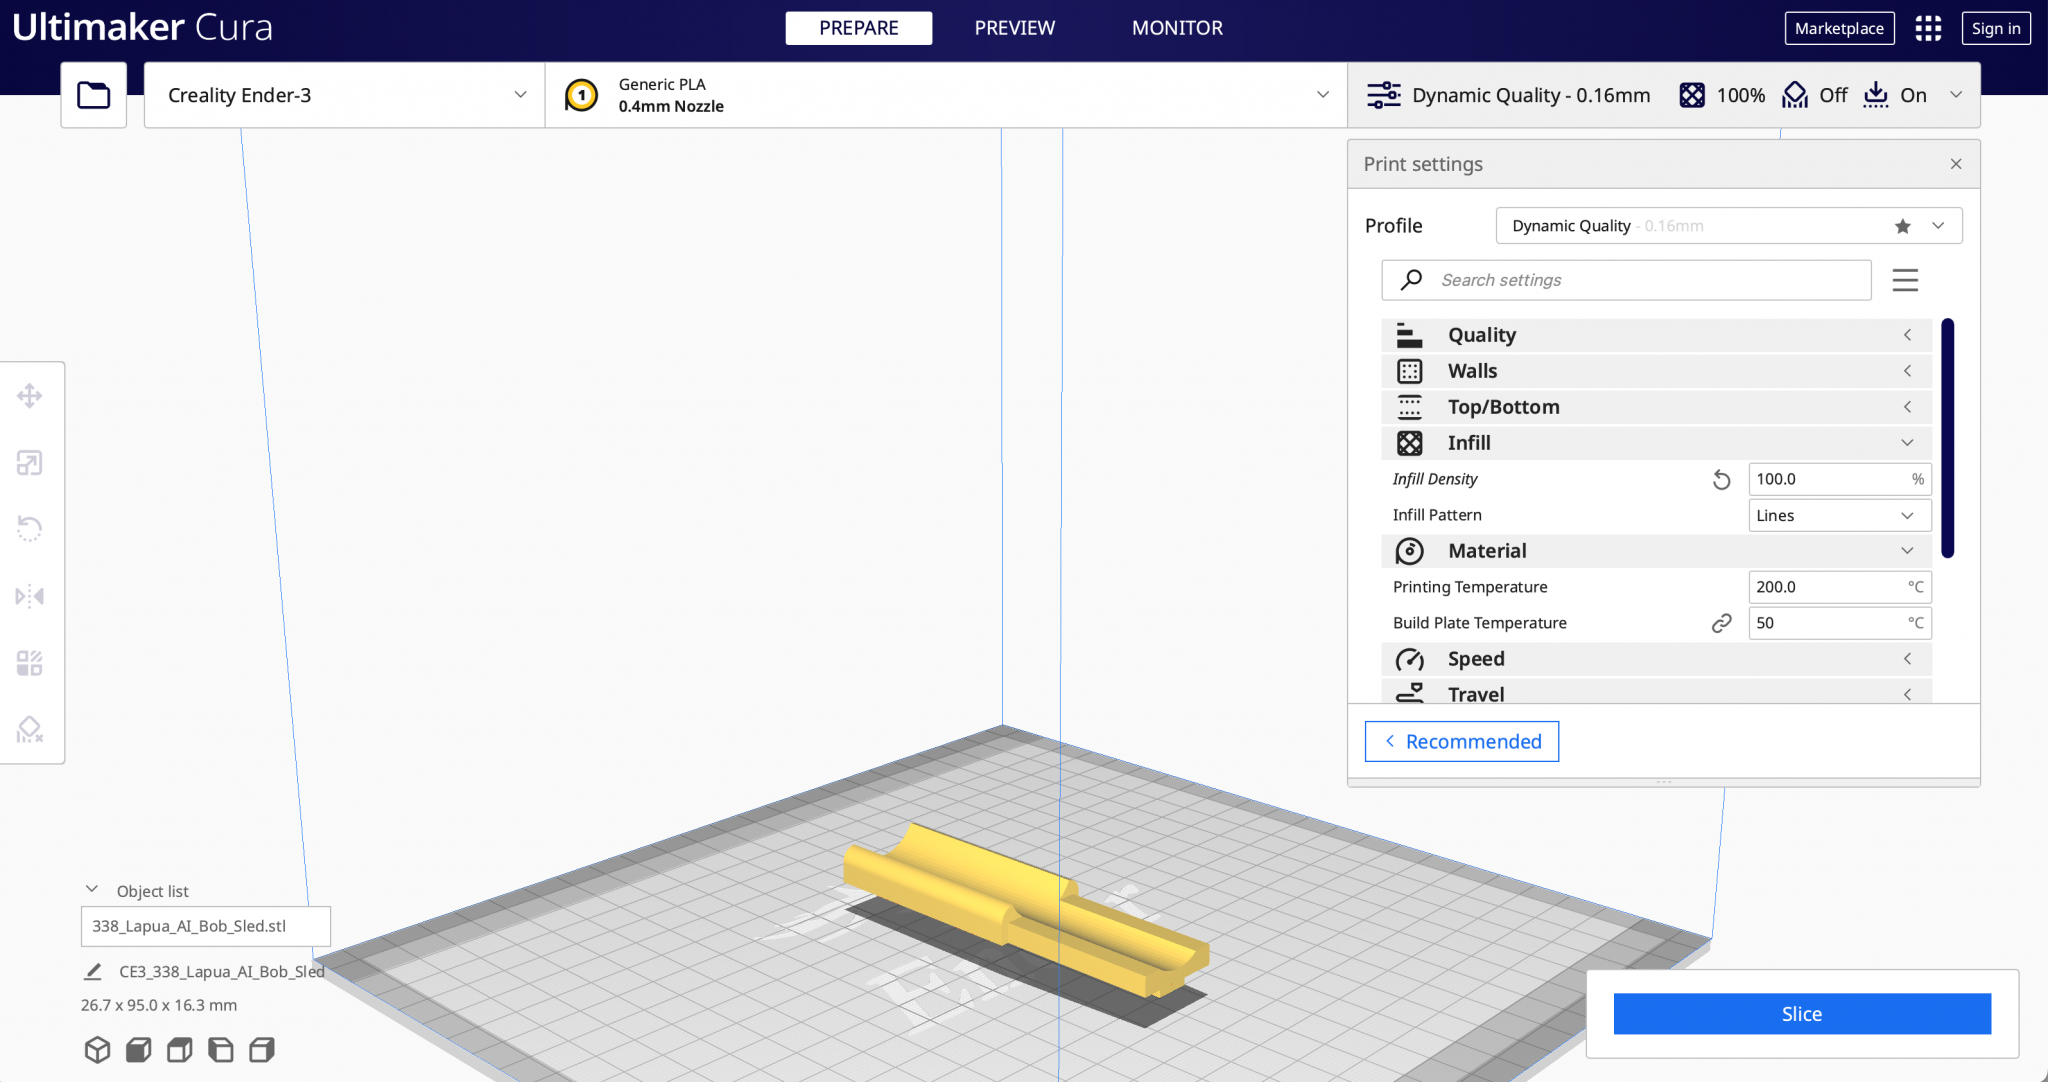The height and width of the screenshot is (1082, 2048).
Task: Edit the Printing Temperature field
Action: coord(1839,587)
